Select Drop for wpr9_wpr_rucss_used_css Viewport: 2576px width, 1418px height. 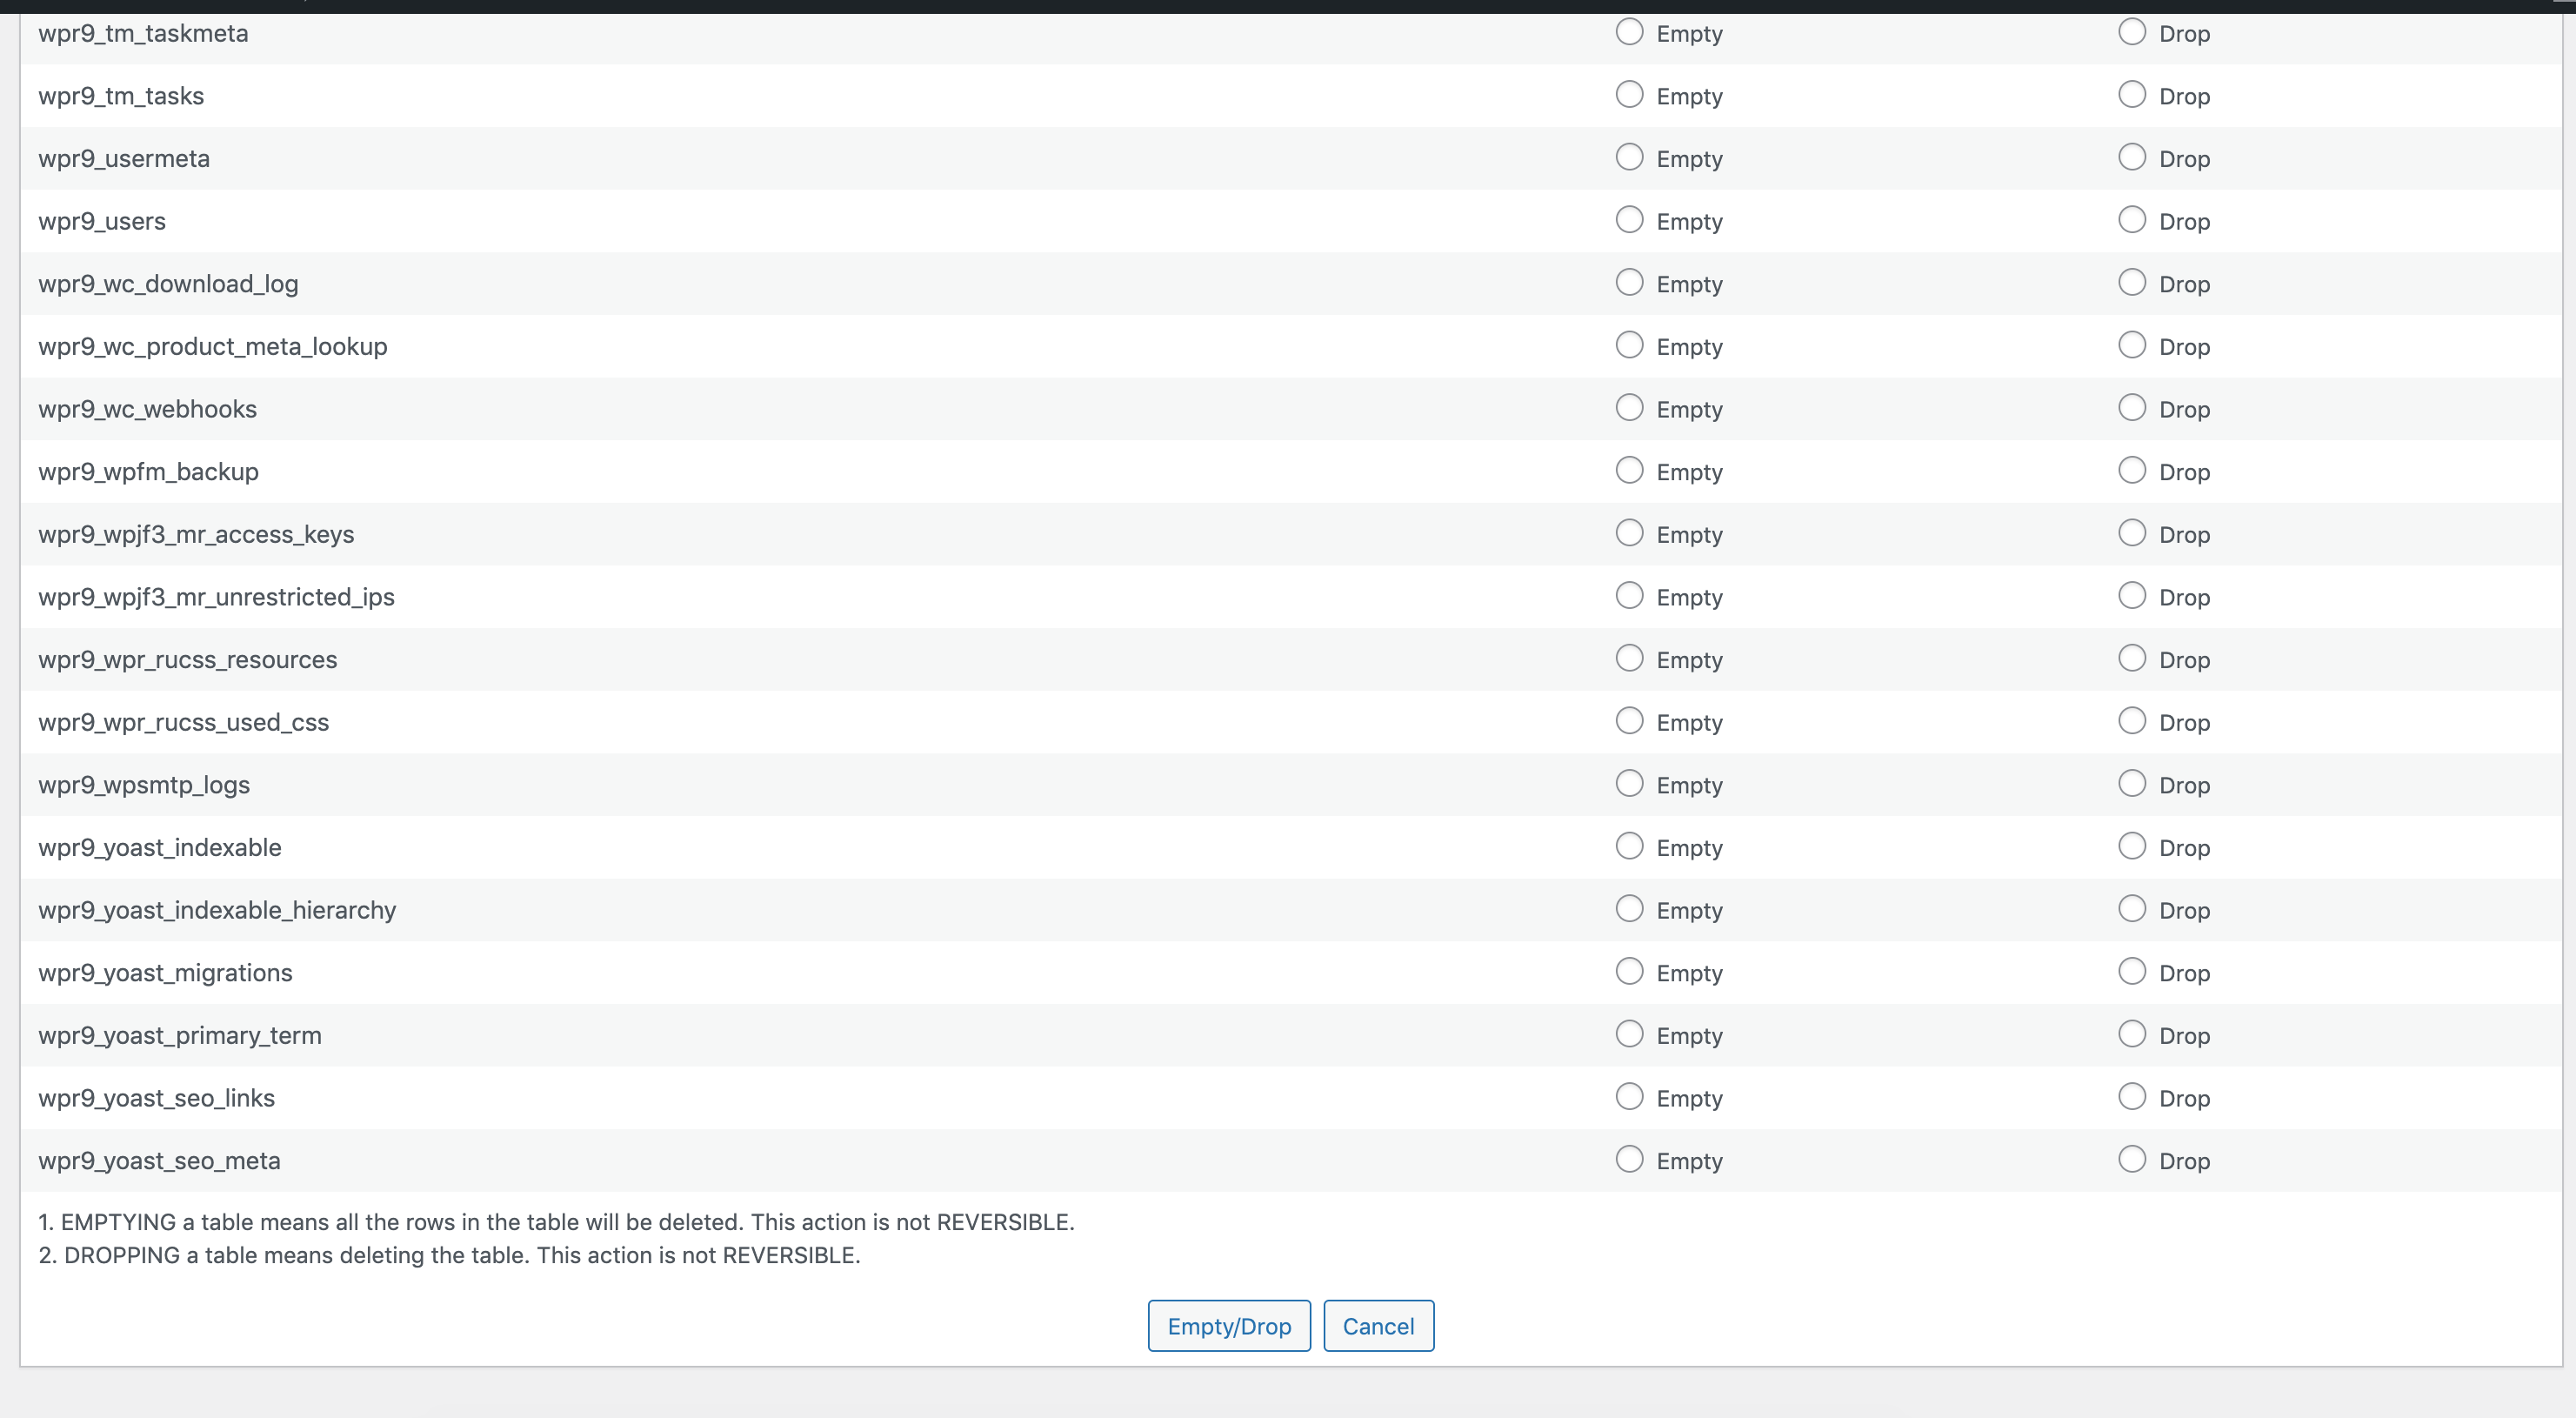[x=2132, y=721]
